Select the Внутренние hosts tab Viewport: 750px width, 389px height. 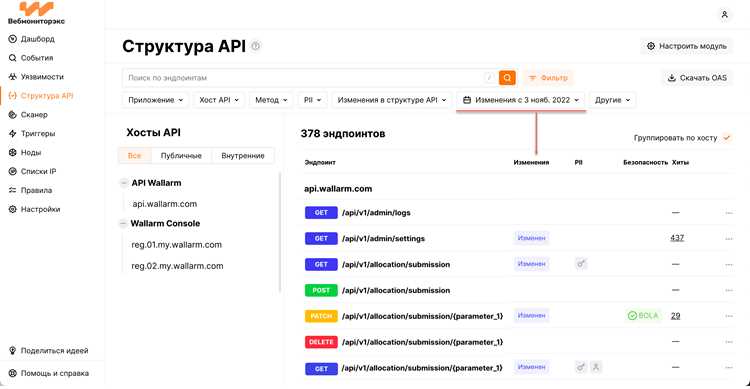point(243,156)
